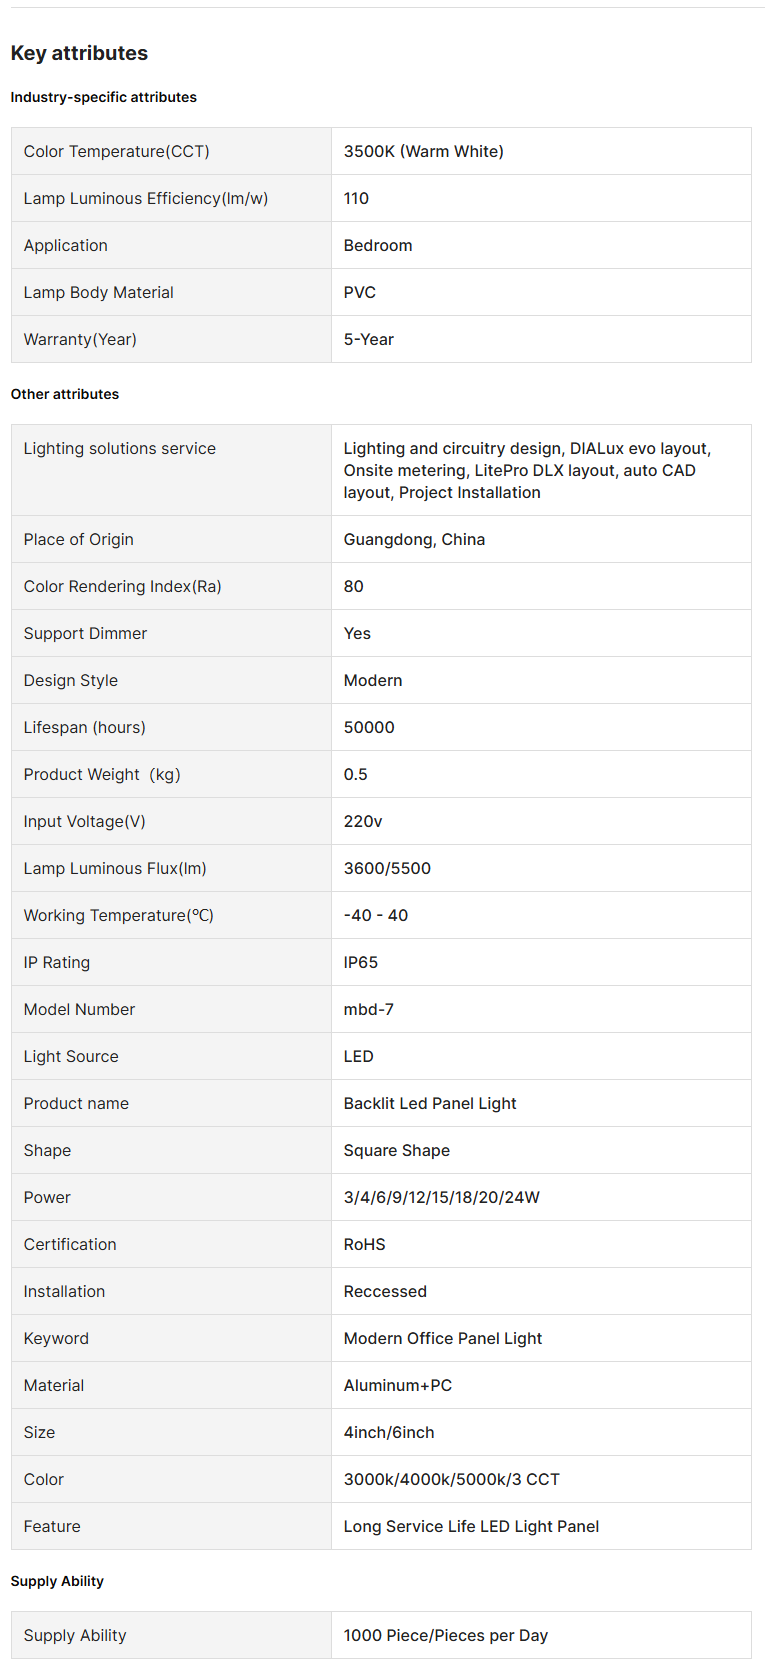
Task: Select the 3500K (Warm White) value
Action: 423,151
